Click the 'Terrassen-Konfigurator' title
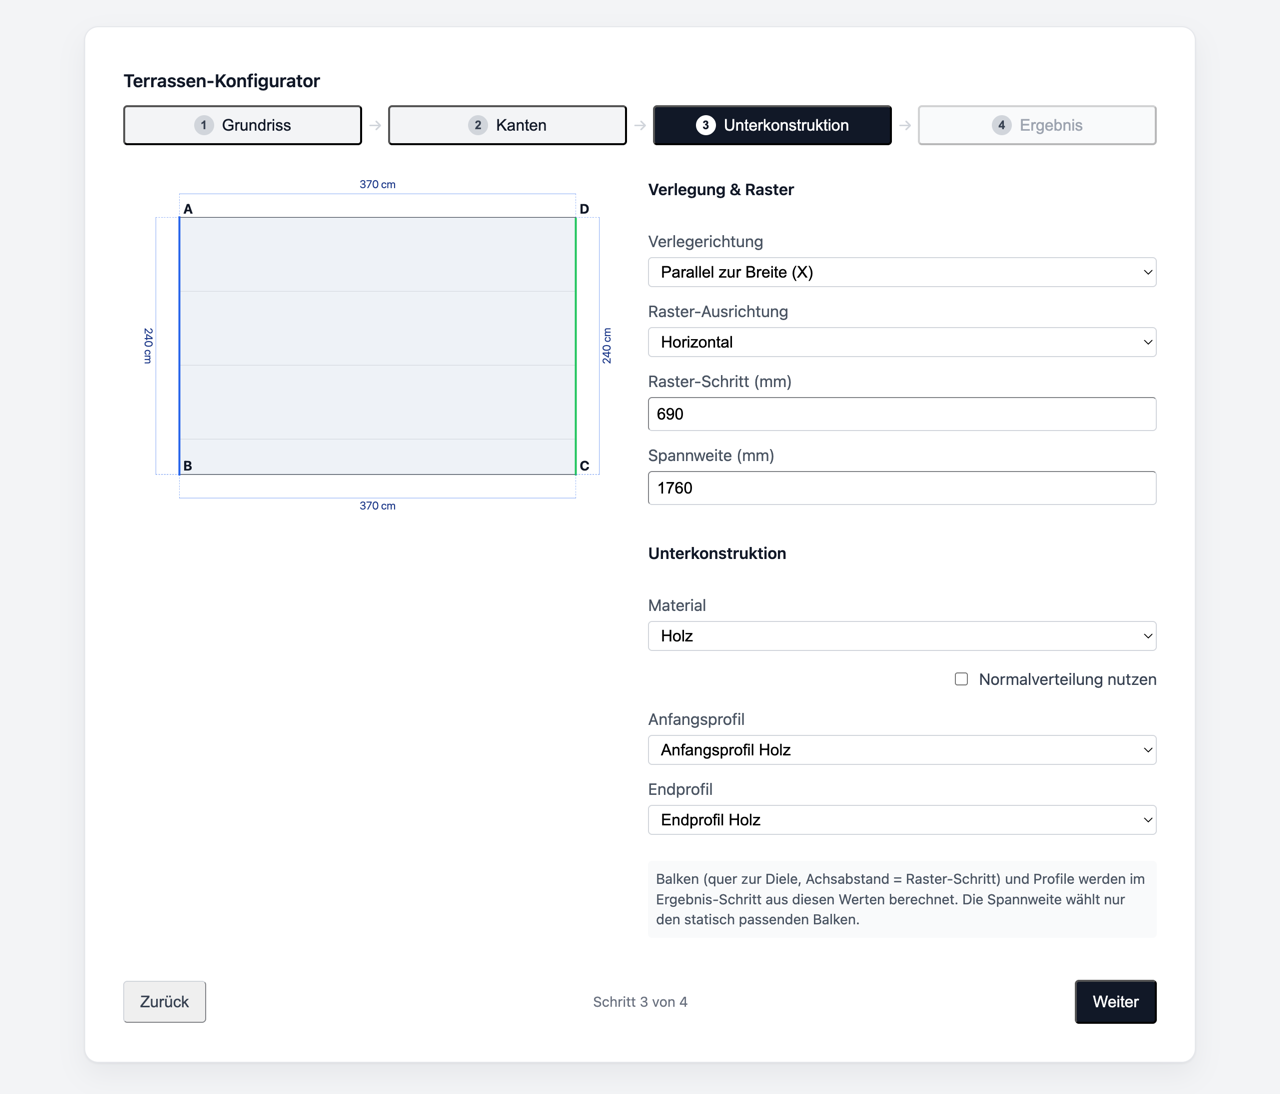This screenshot has width=1280, height=1094. [222, 81]
